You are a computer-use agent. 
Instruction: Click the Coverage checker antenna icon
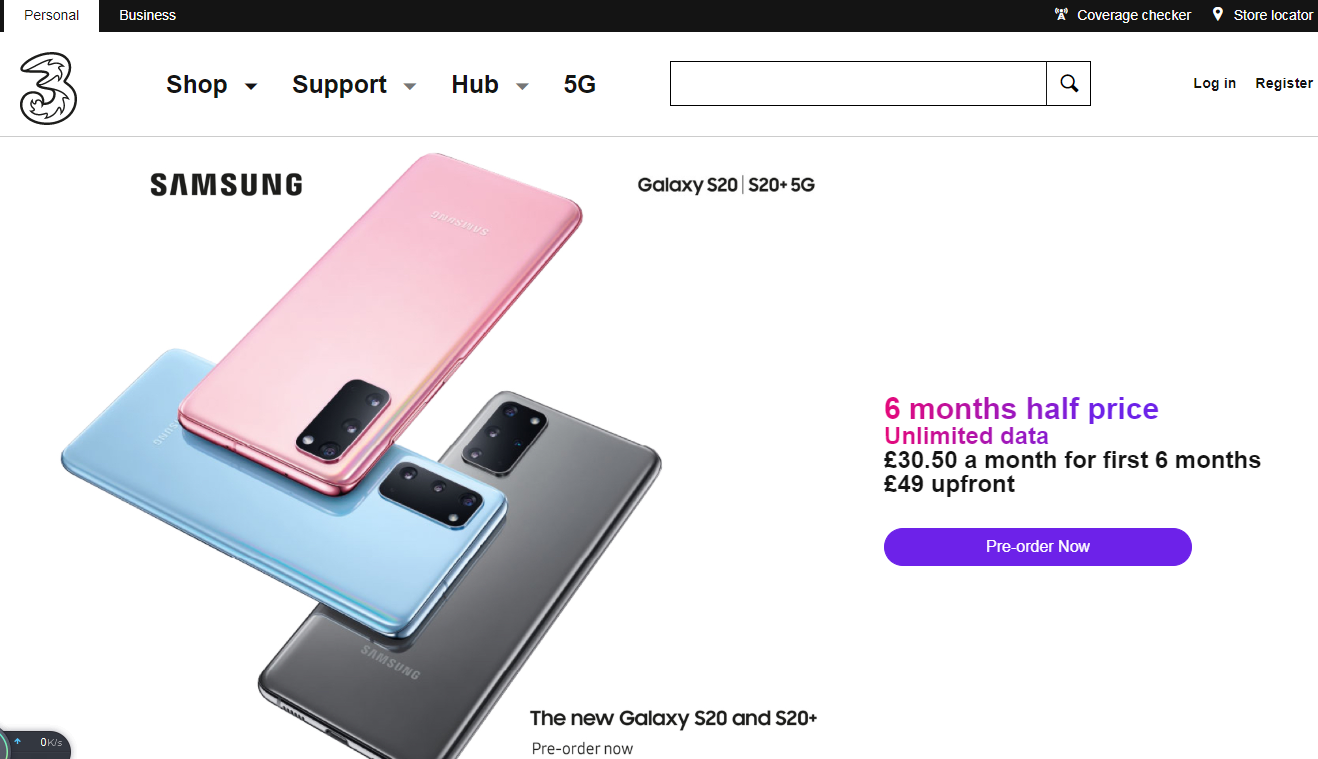(x=1061, y=15)
